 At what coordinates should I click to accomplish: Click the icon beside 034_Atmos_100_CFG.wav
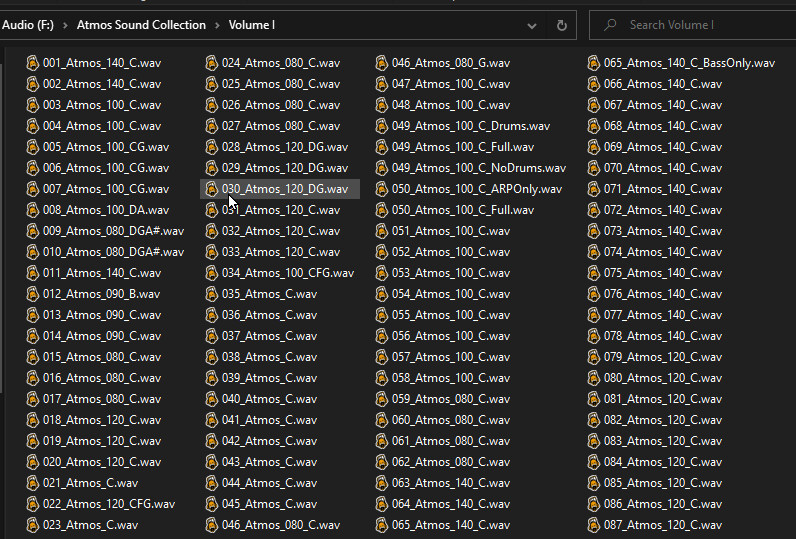(212, 273)
